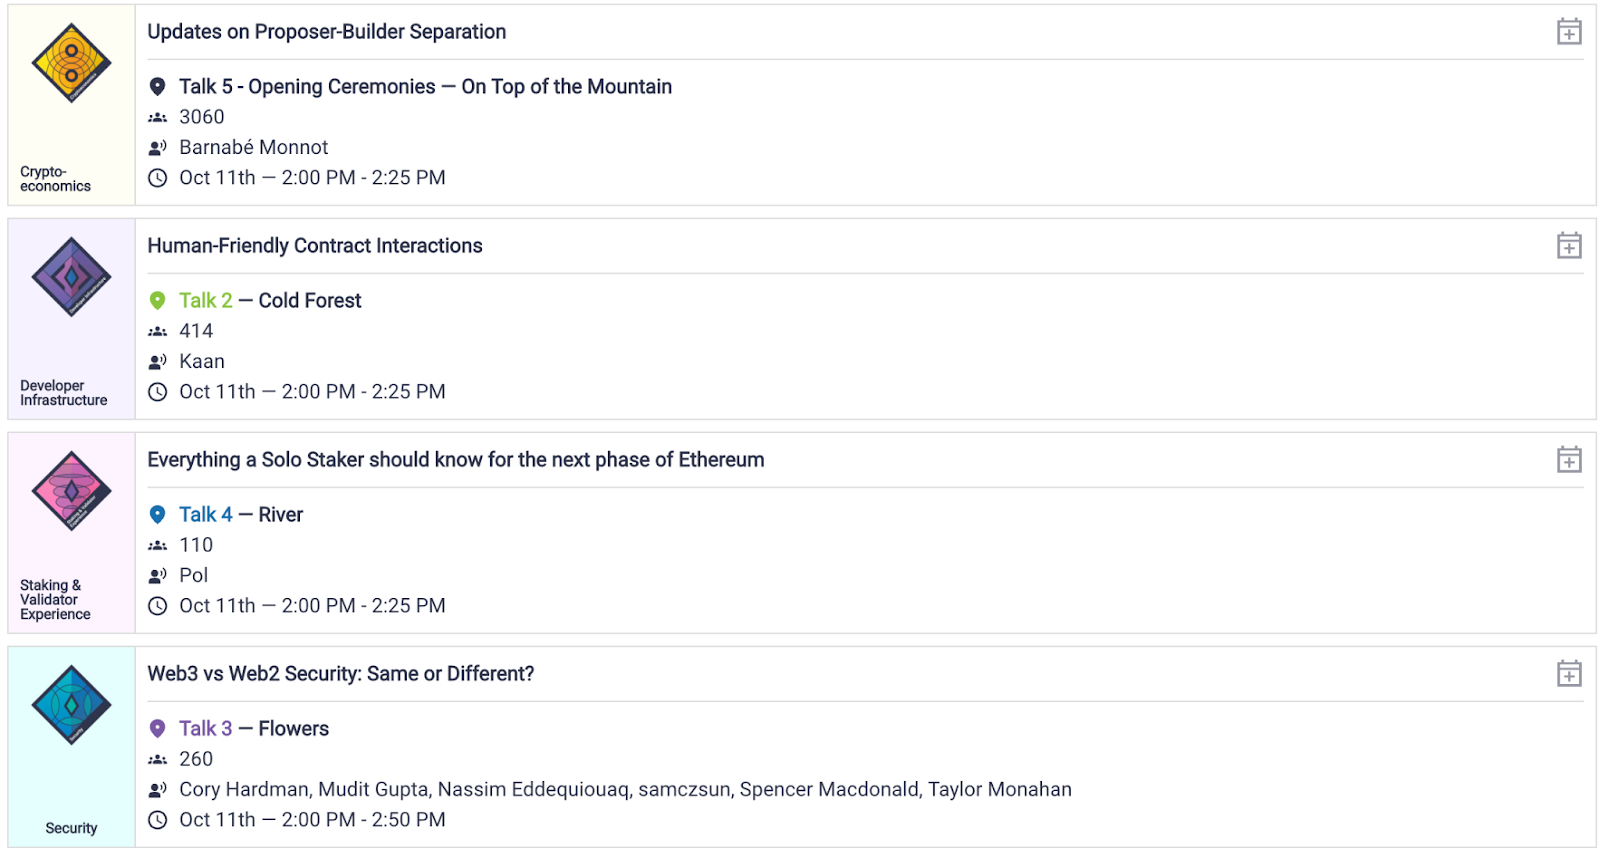Click the Developer Infrastructure track badge
This screenshot has height=852, width=1600.
coord(71,277)
